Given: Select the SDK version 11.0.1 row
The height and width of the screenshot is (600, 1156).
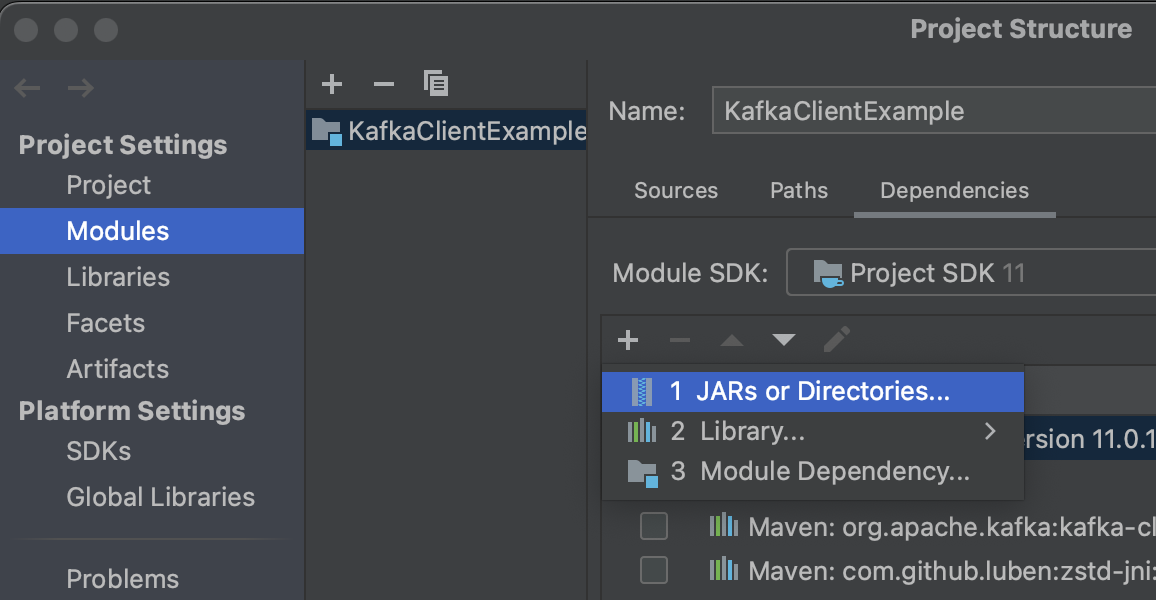Looking at the screenshot, I should [1090, 439].
